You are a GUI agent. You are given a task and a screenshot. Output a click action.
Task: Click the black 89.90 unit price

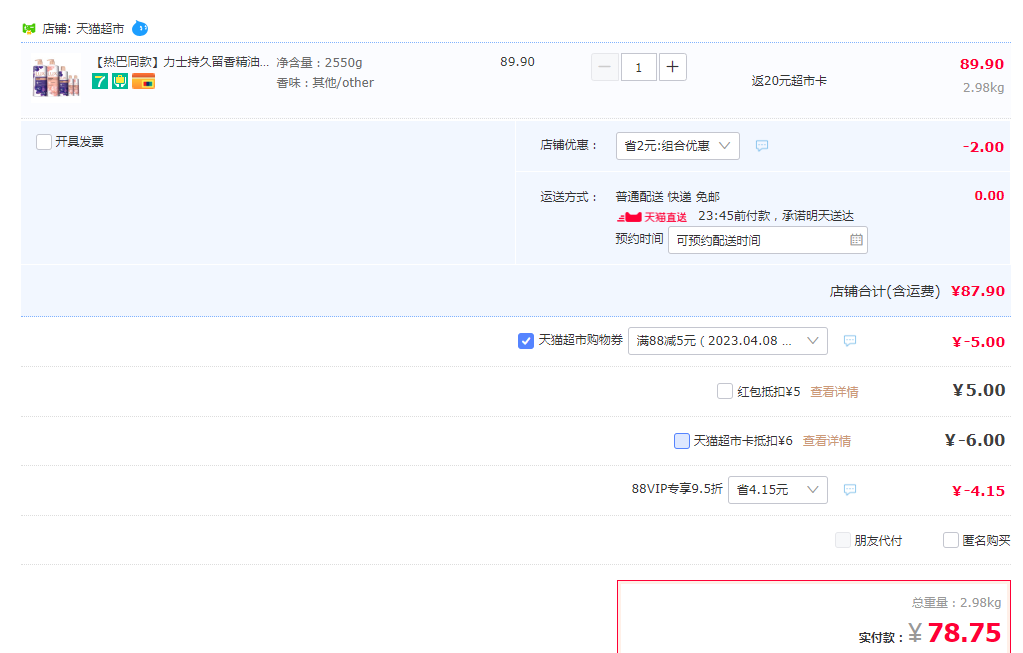pos(517,62)
